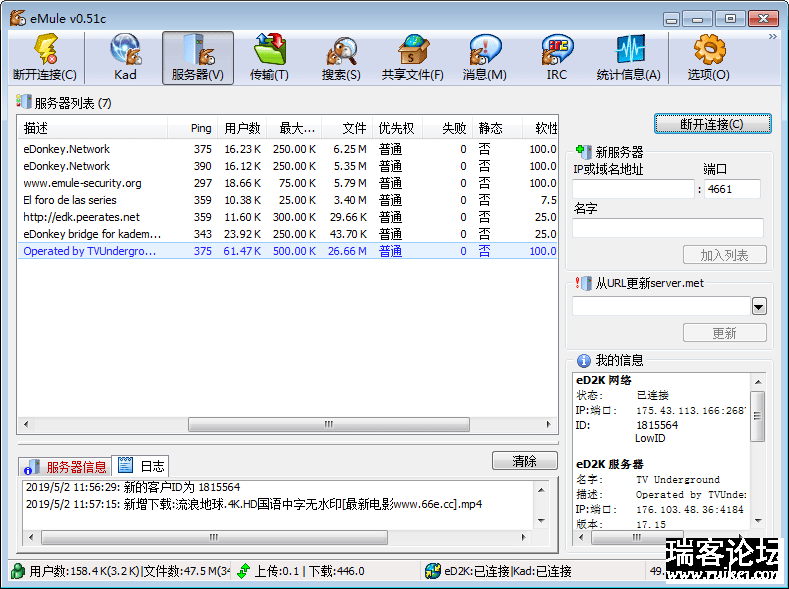Click the 名字 server name input field

[668, 228]
